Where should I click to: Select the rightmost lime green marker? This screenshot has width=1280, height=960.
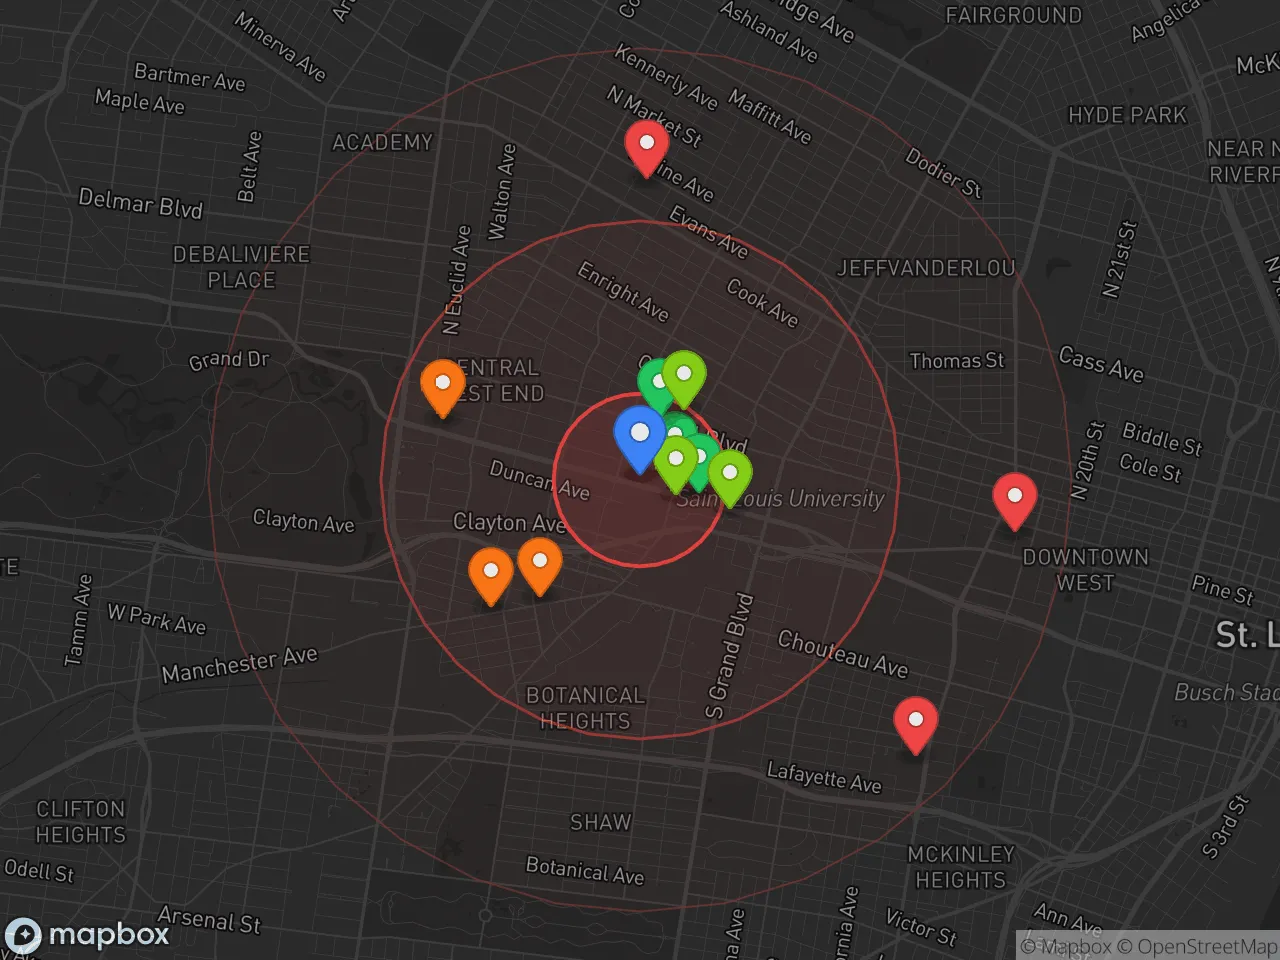730,474
